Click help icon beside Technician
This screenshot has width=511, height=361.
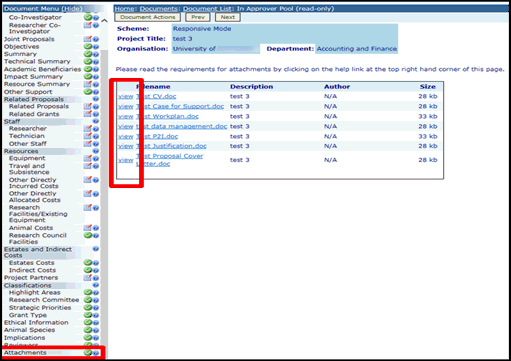pyautogui.click(x=96, y=136)
